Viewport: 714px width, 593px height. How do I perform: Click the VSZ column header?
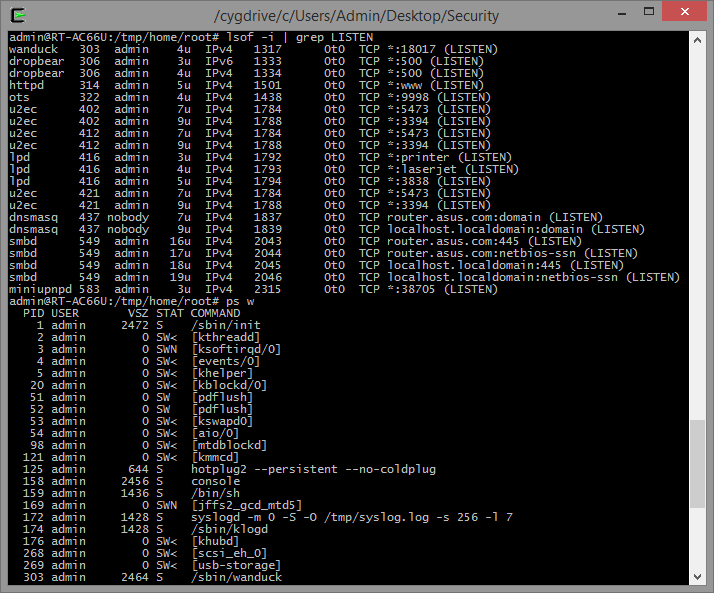point(138,313)
